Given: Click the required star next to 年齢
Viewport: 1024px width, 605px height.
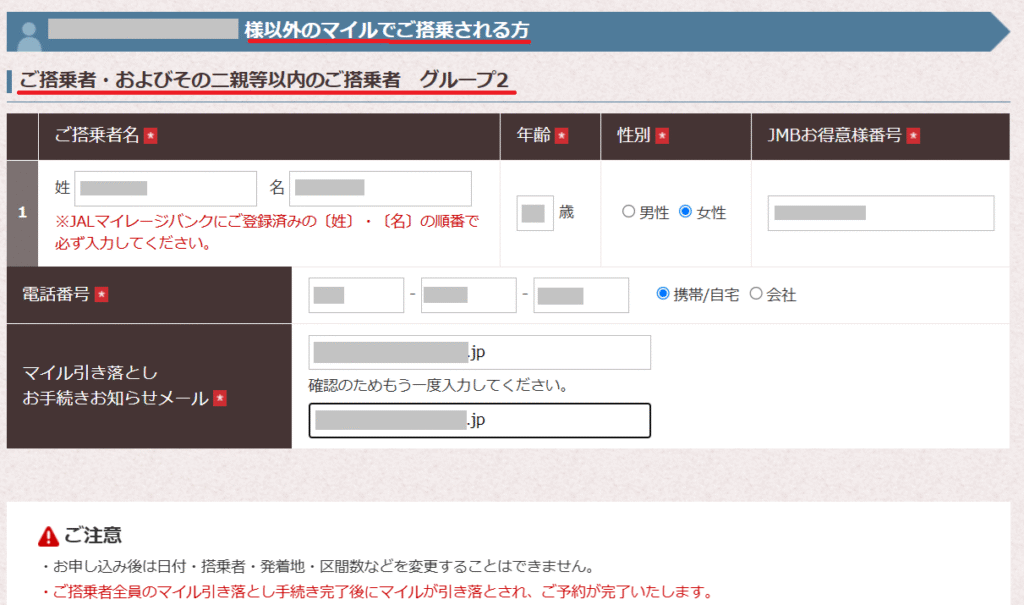Looking at the screenshot, I should tap(562, 136).
